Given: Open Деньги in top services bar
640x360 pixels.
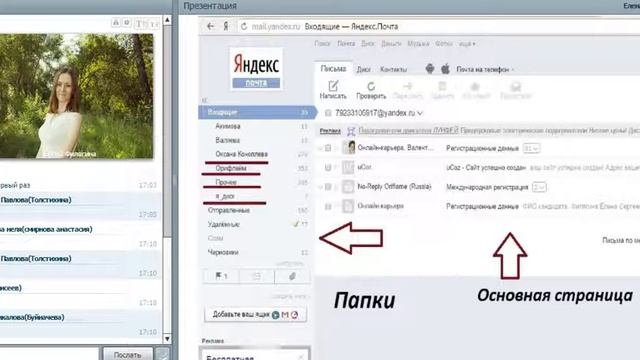Looking at the screenshot, I should [391, 43].
